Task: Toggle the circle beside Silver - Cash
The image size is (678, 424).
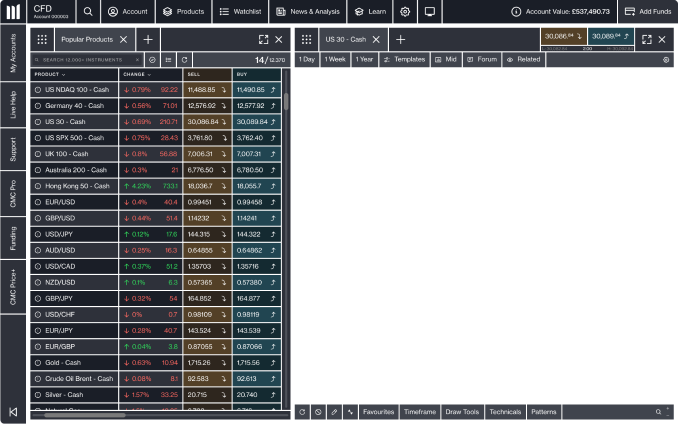Action: click(x=38, y=395)
